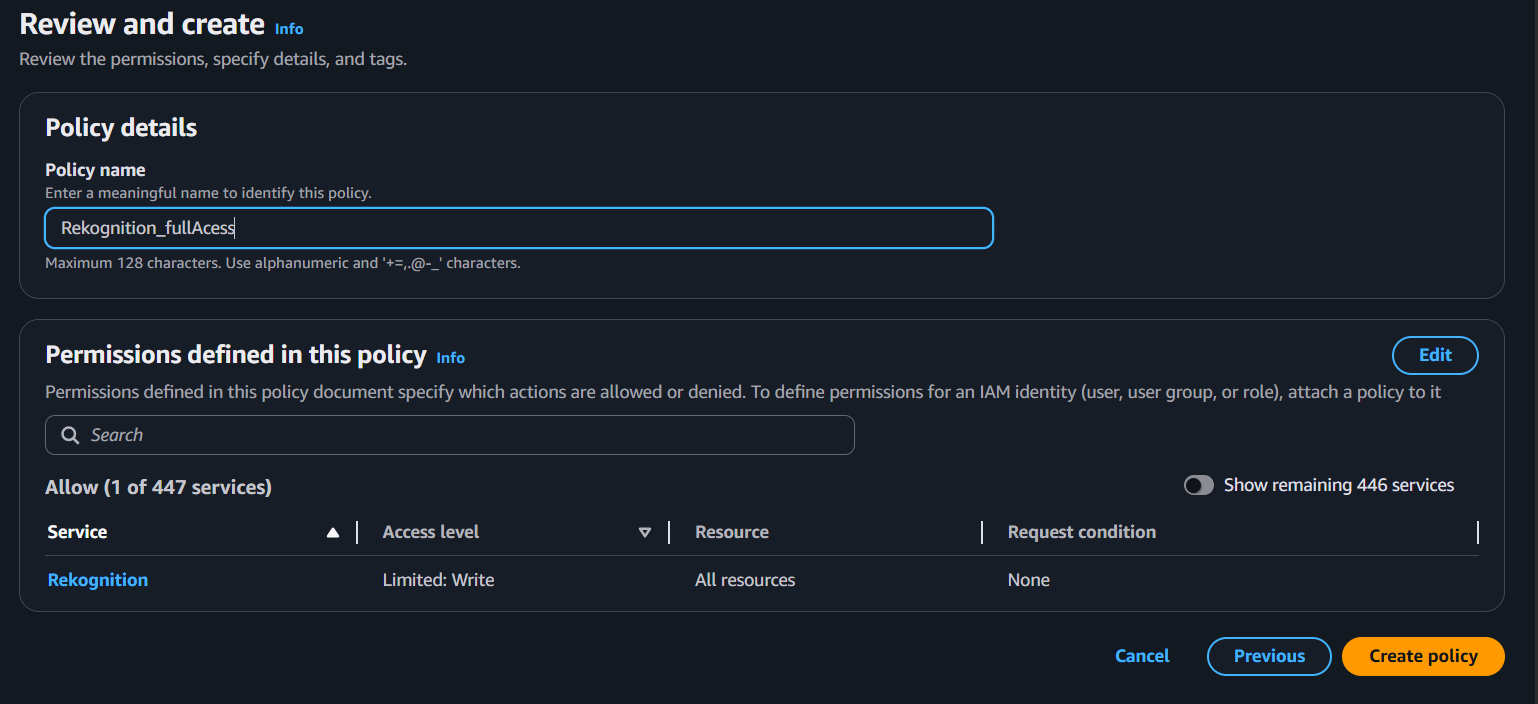The image size is (1538, 704).
Task: Select the 'None' request condition cell
Action: tap(1029, 580)
